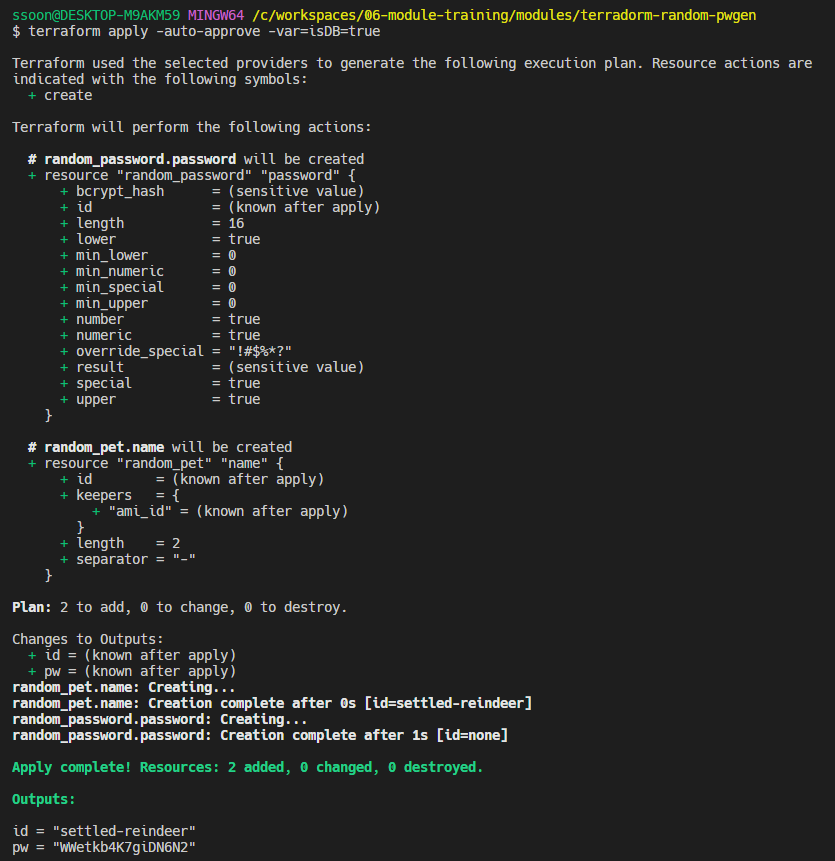Click the '+ create' symbol legend line
Viewport: 835px width, 861px height.
tap(60, 95)
